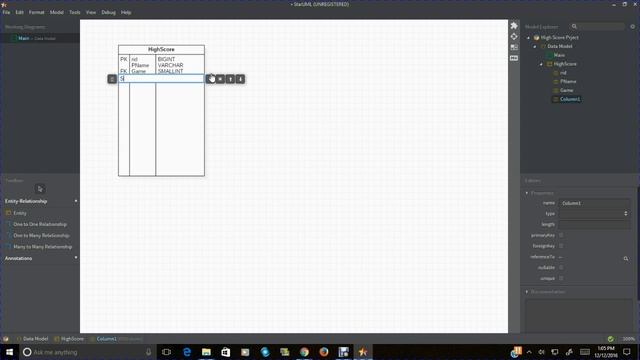Open Task View from the taskbar
The image size is (640, 360).
(167, 352)
